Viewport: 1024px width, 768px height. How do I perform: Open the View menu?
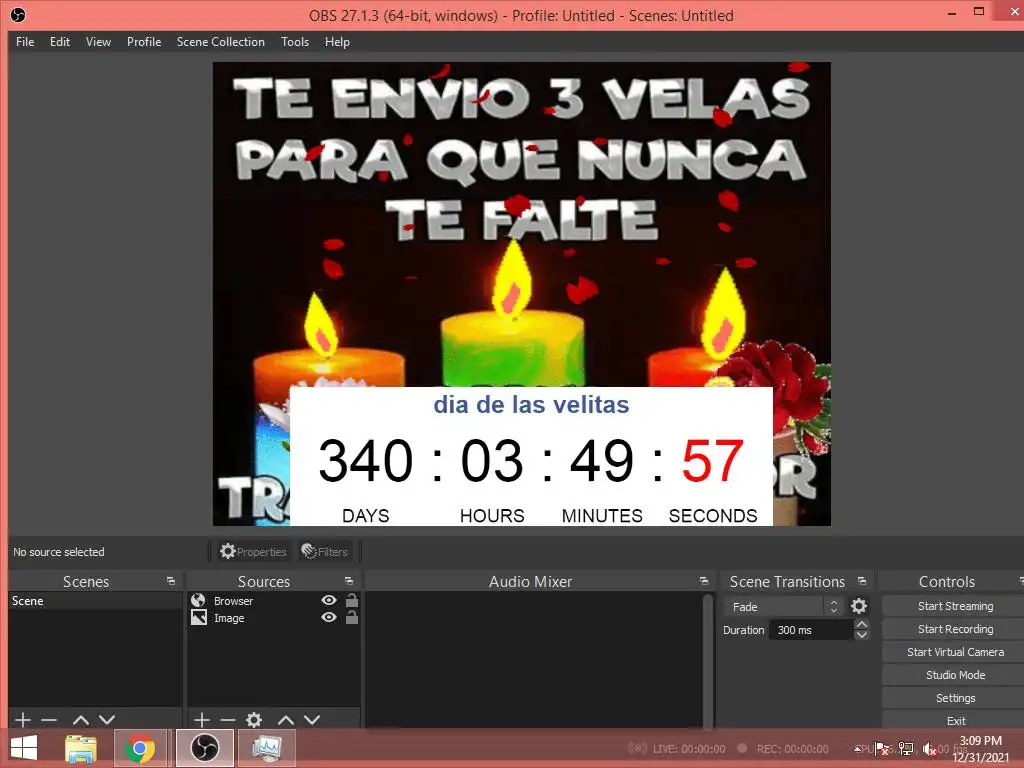click(x=98, y=42)
